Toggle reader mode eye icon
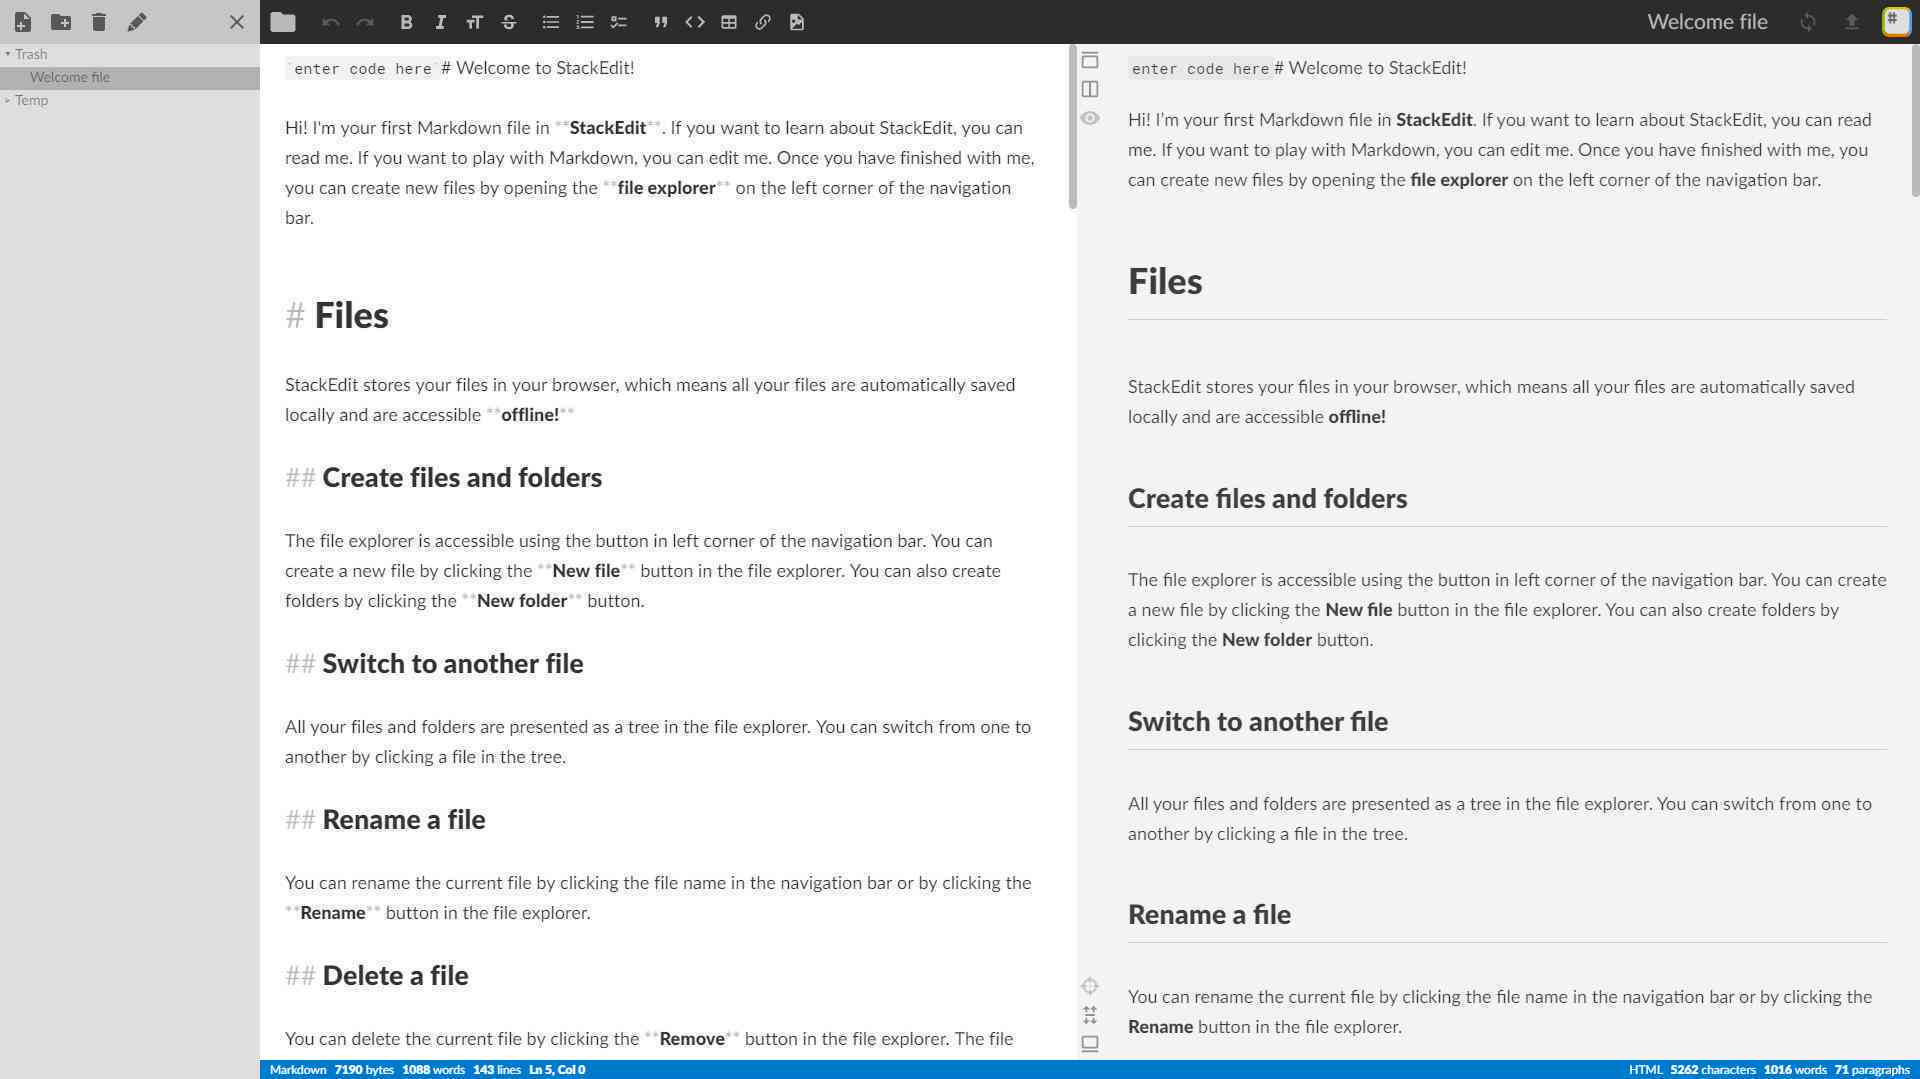The image size is (1920, 1079). coord(1090,118)
